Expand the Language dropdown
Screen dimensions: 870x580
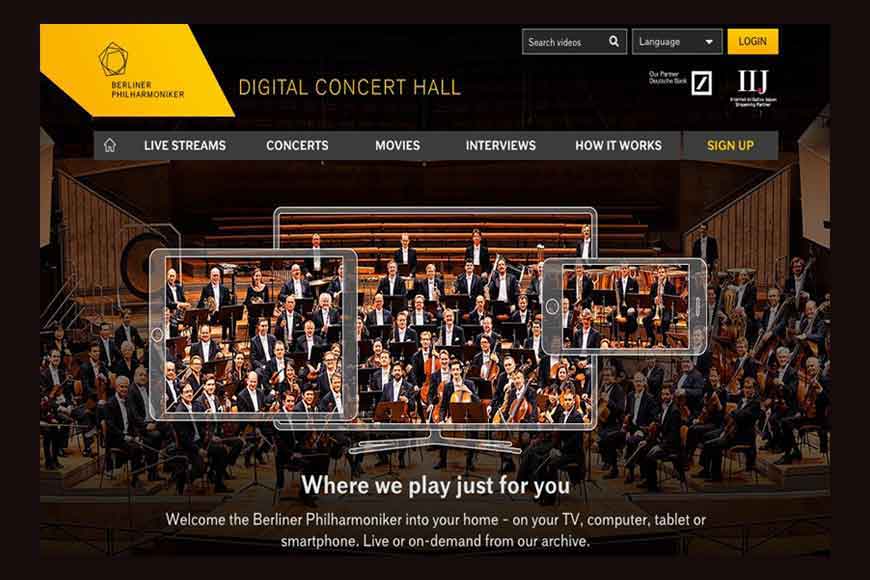677,42
